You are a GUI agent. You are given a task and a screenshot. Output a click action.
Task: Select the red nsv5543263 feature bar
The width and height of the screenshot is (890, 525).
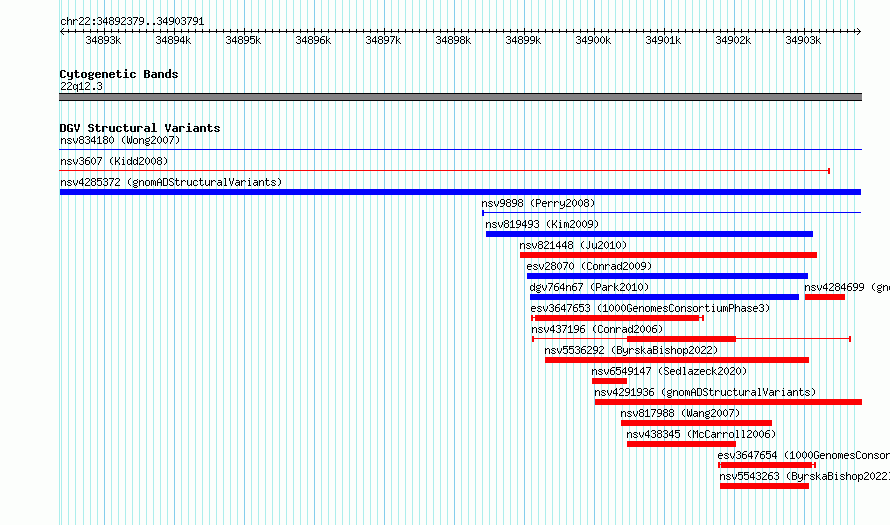[x=765, y=486]
